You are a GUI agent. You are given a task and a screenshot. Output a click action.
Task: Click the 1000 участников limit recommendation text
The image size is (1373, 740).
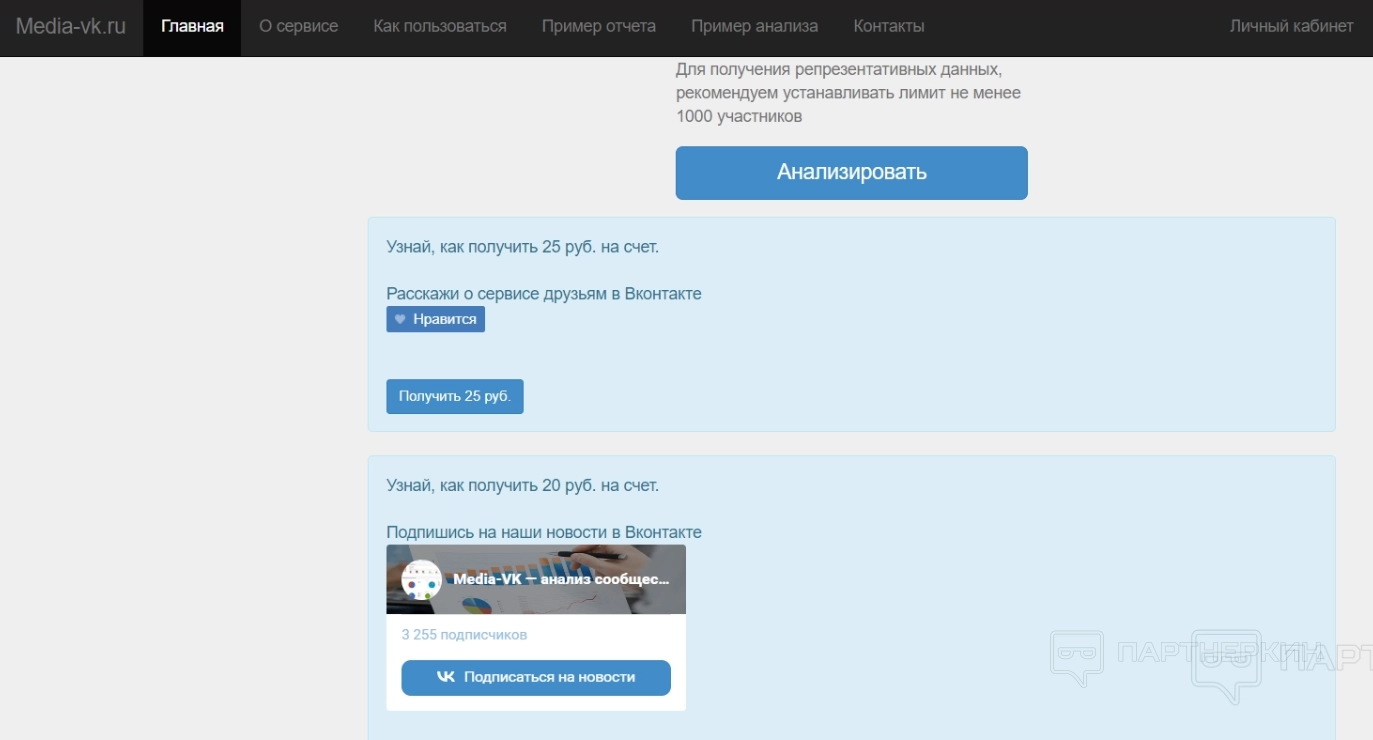point(848,93)
